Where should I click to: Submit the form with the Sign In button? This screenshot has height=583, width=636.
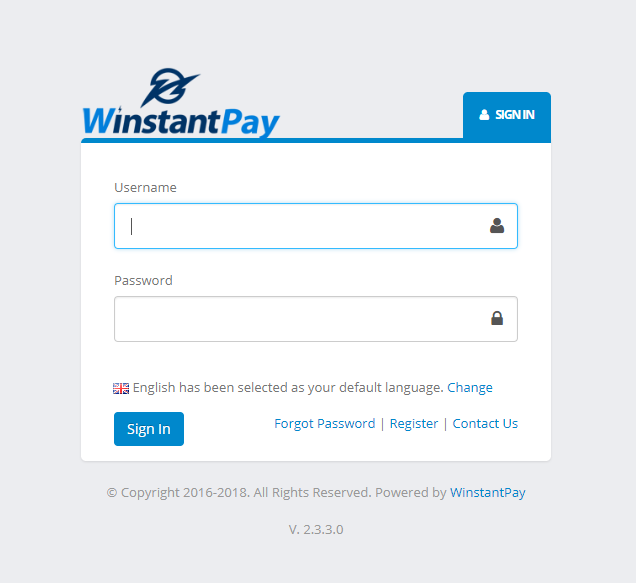(x=149, y=429)
